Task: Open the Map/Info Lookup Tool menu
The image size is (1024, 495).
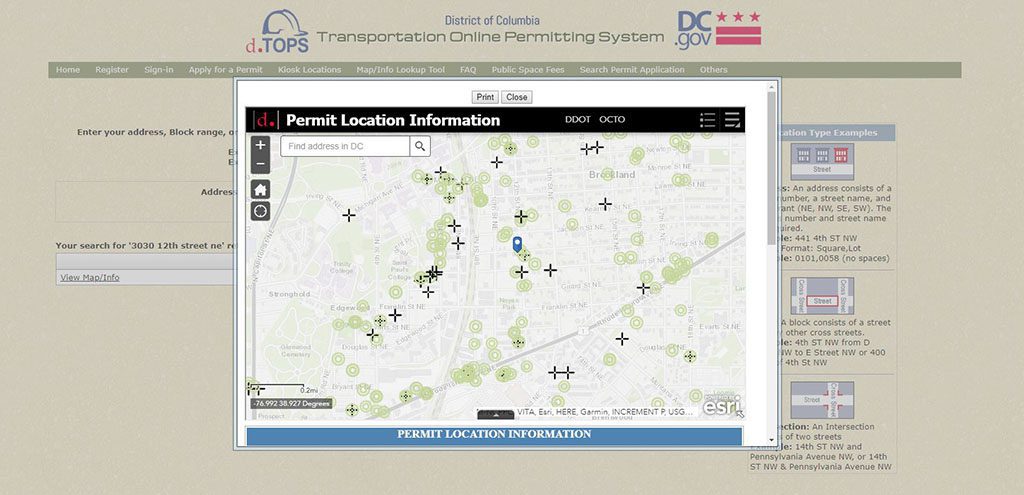Action: 400,70
